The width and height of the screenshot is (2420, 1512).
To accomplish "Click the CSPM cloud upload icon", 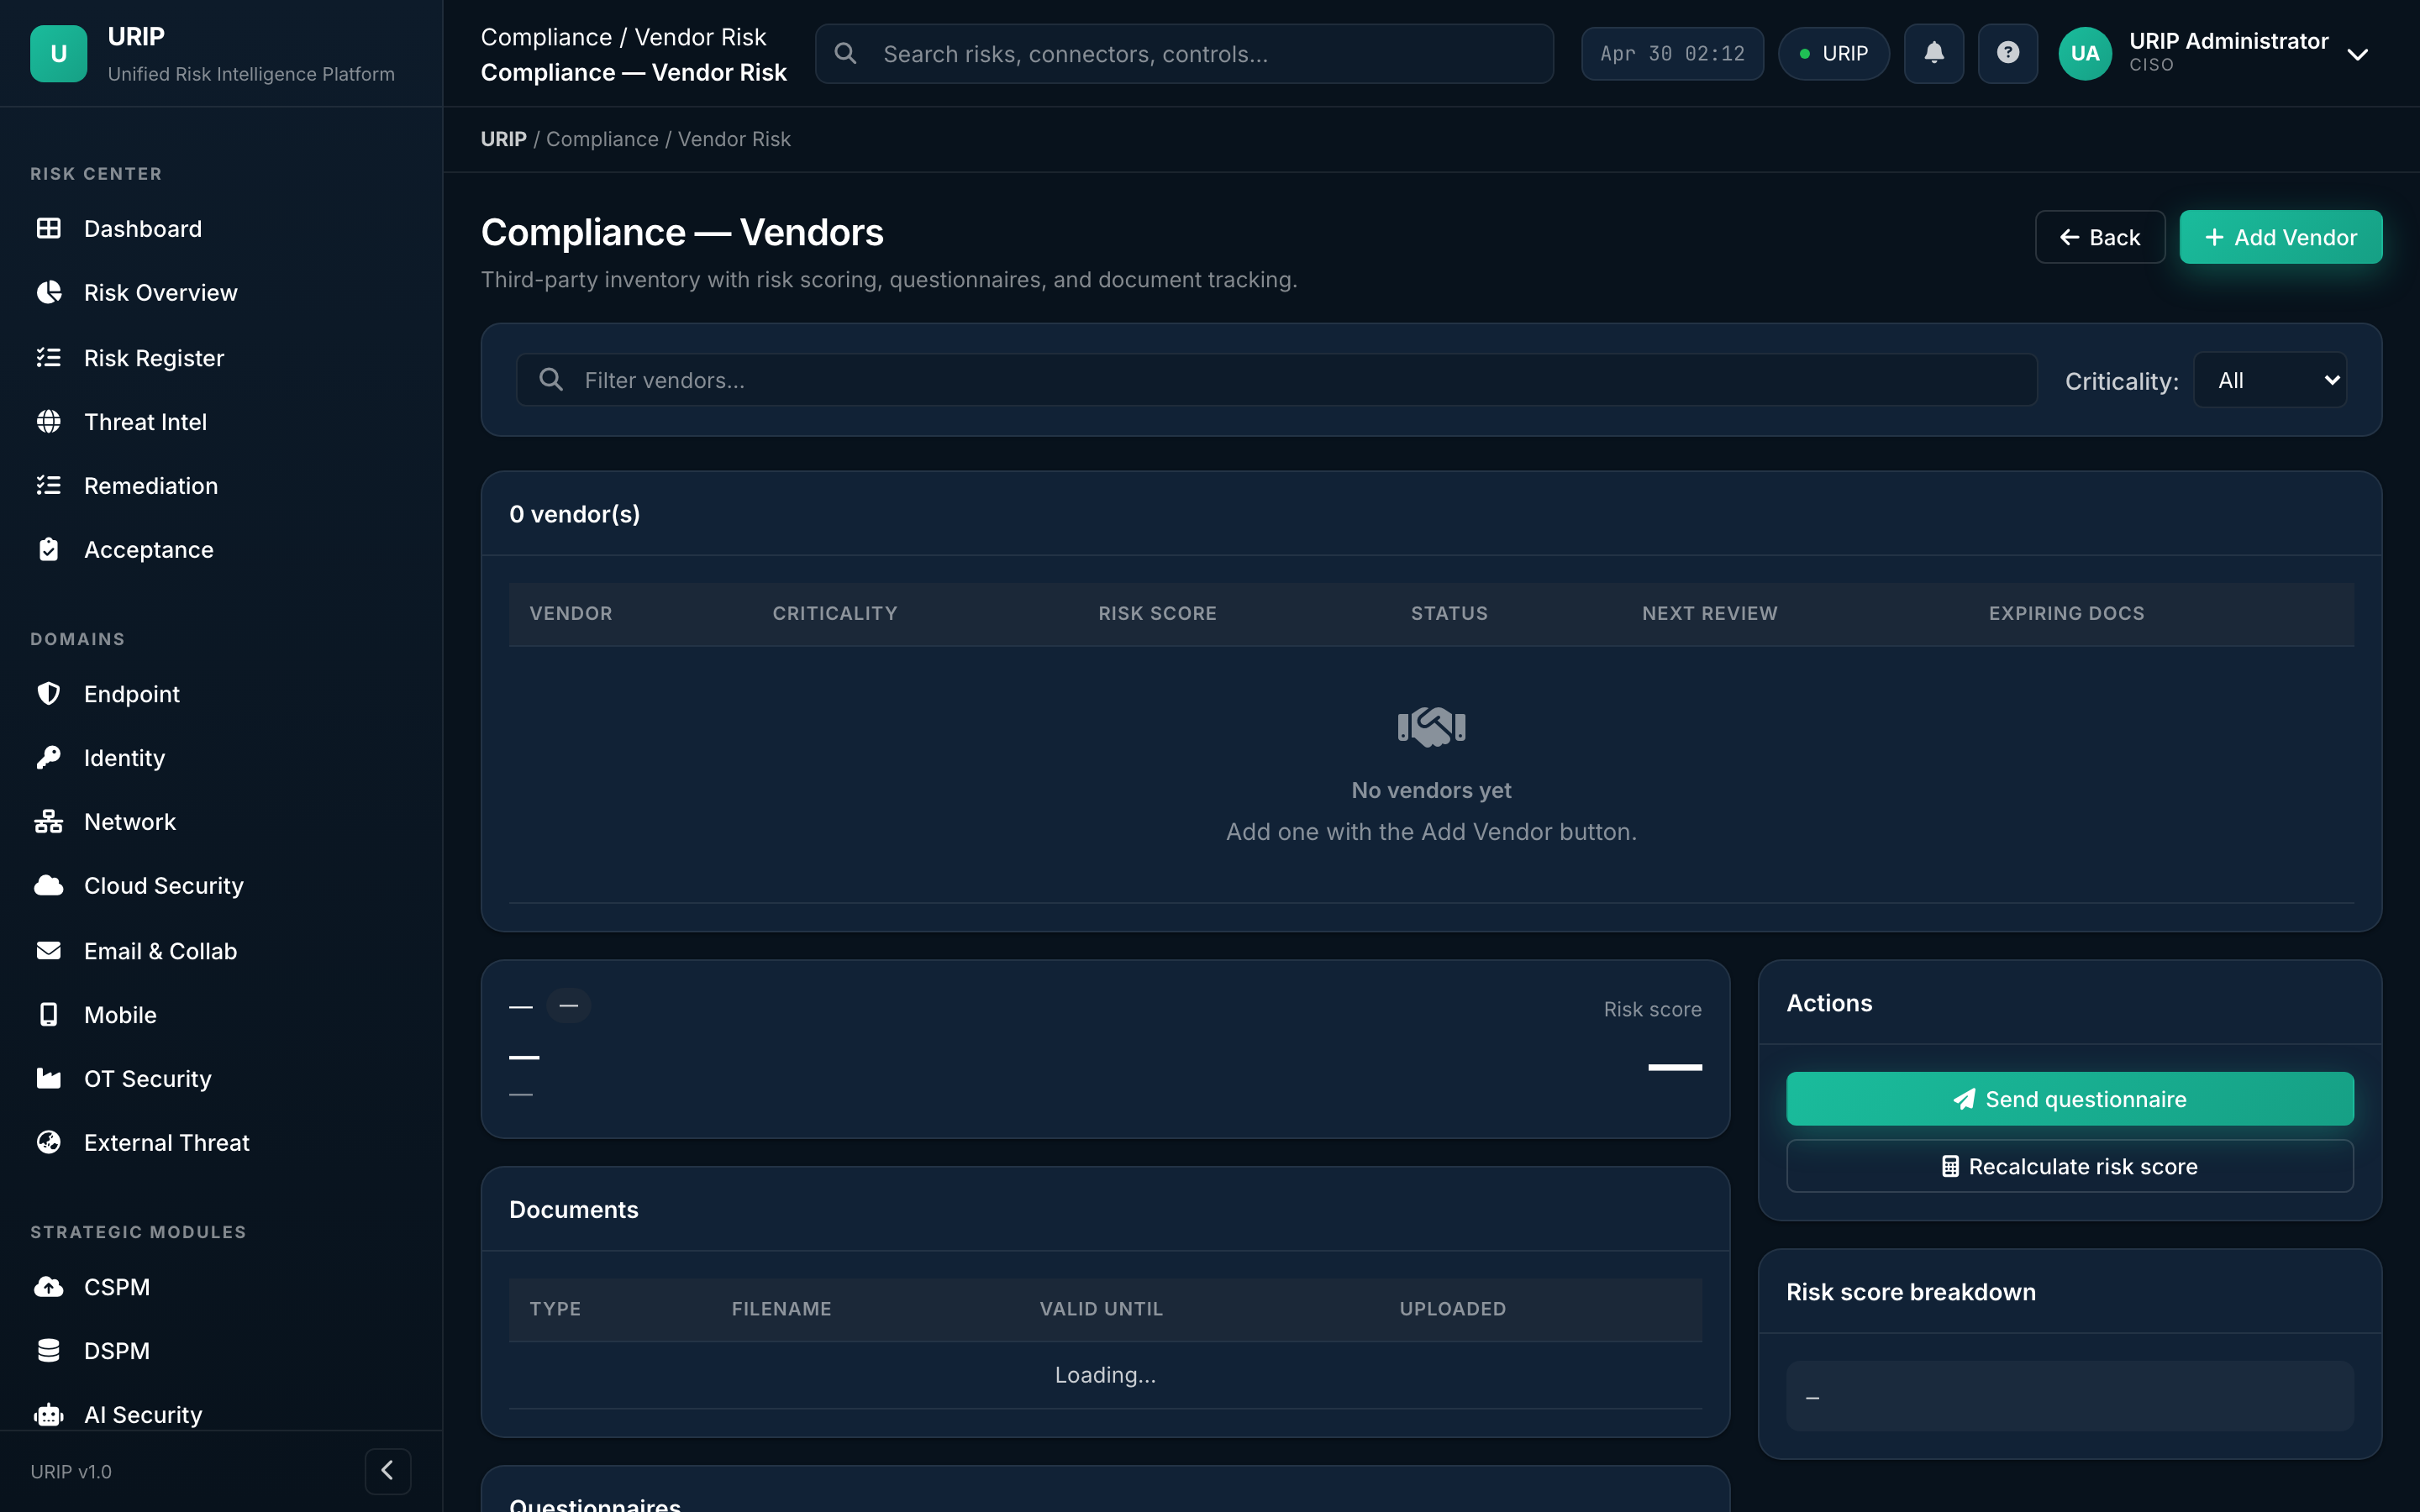I will (x=48, y=1287).
